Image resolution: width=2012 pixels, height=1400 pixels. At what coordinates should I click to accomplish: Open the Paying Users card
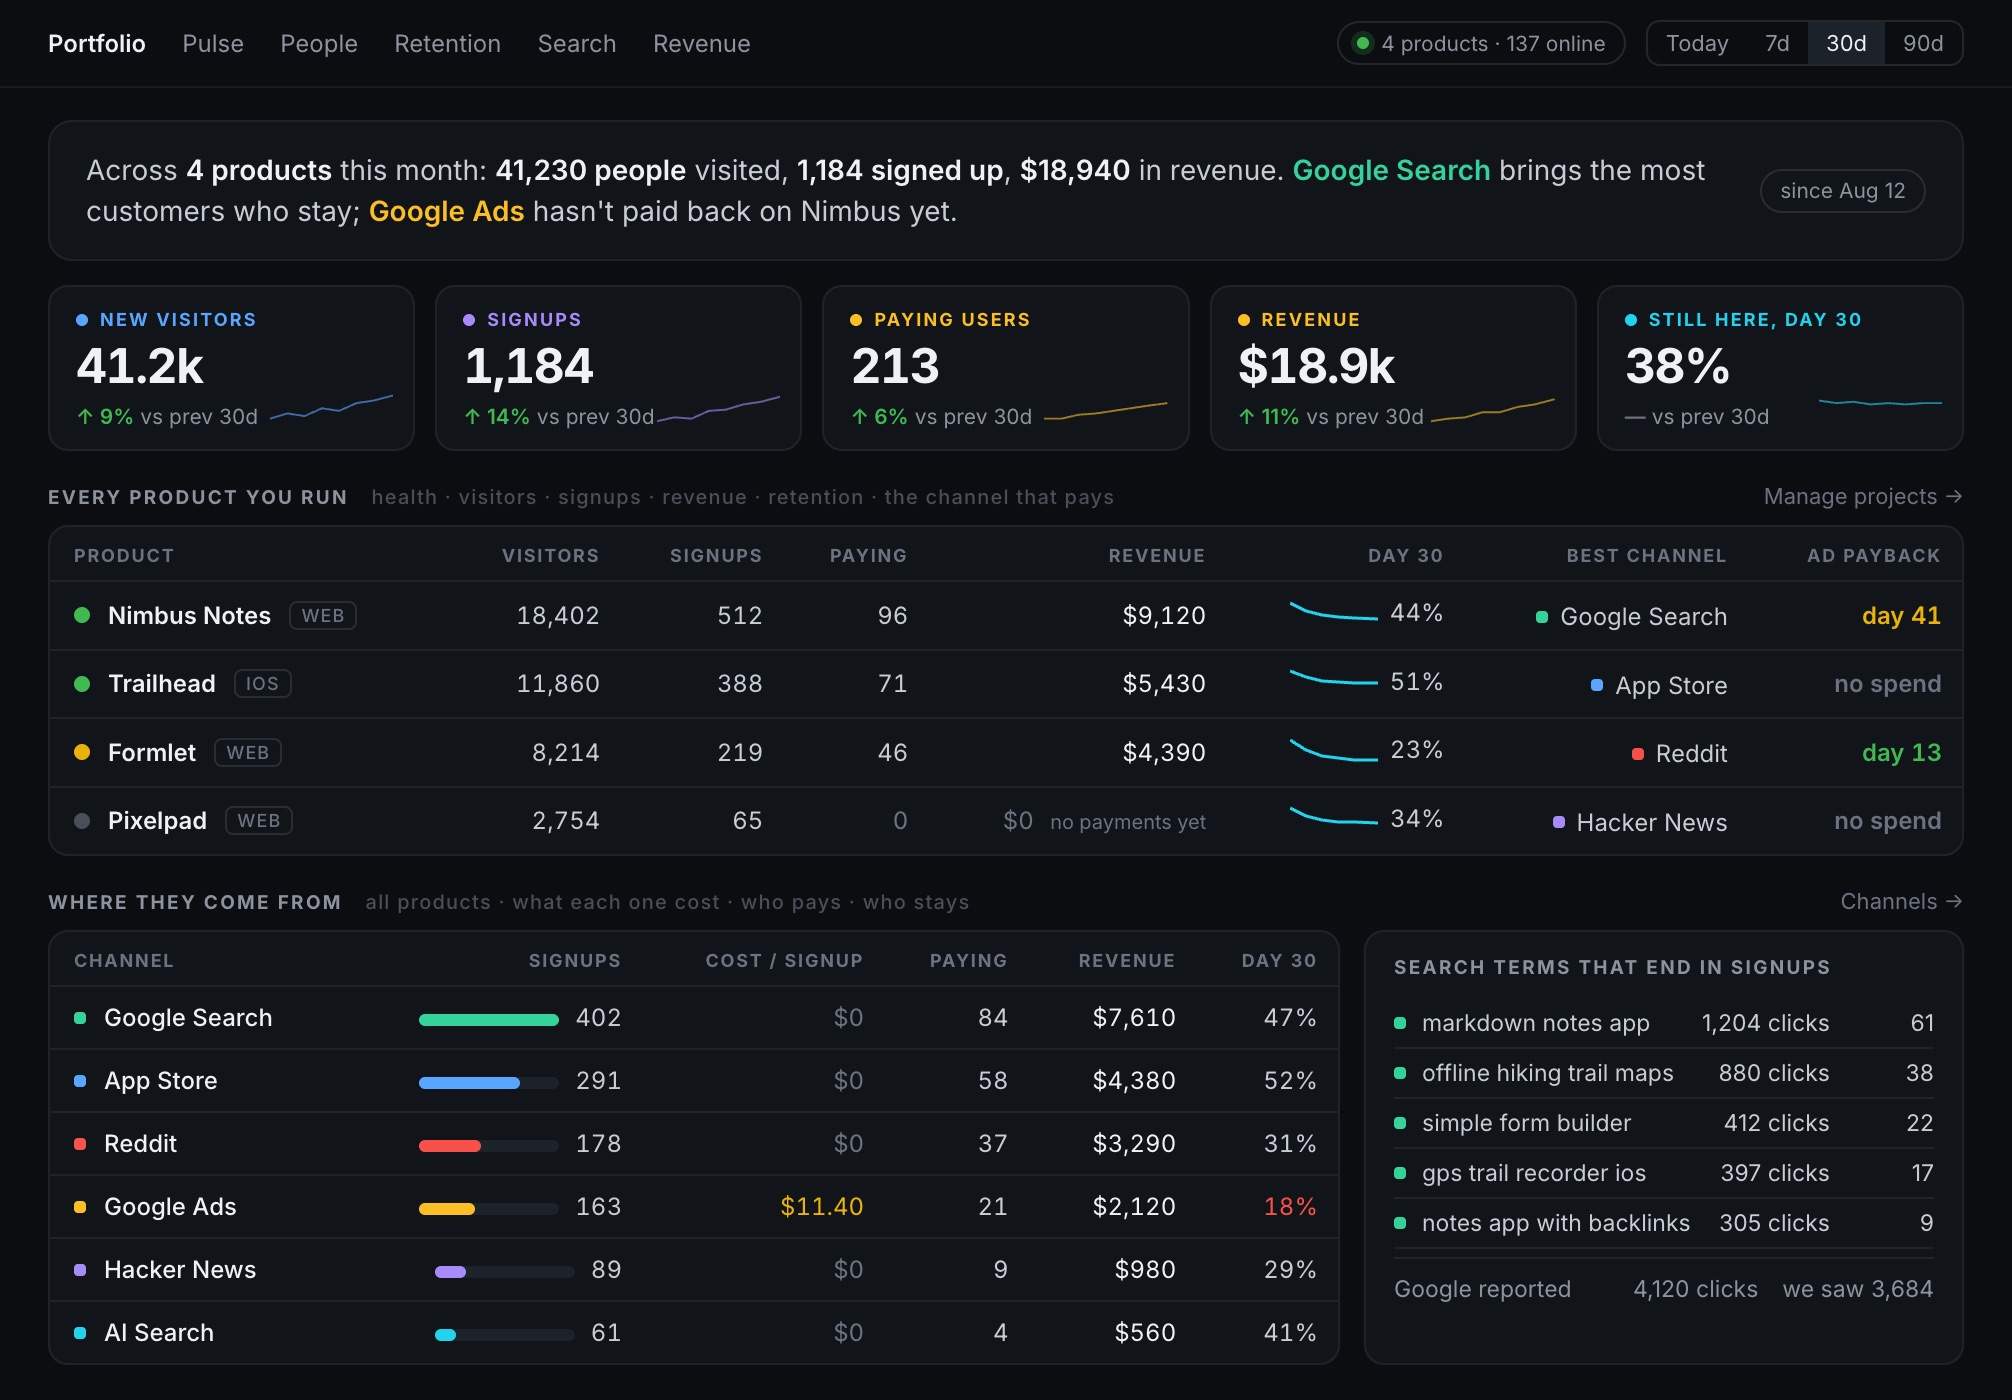click(1005, 368)
